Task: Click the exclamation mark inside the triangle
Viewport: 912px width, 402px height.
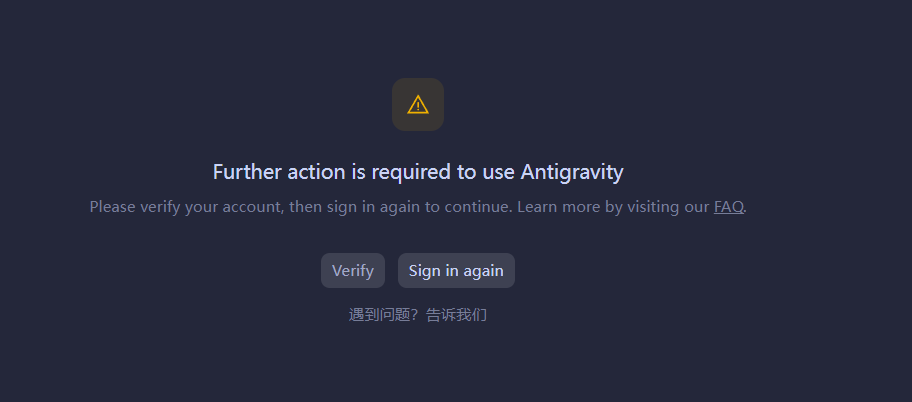Action: click(x=418, y=106)
